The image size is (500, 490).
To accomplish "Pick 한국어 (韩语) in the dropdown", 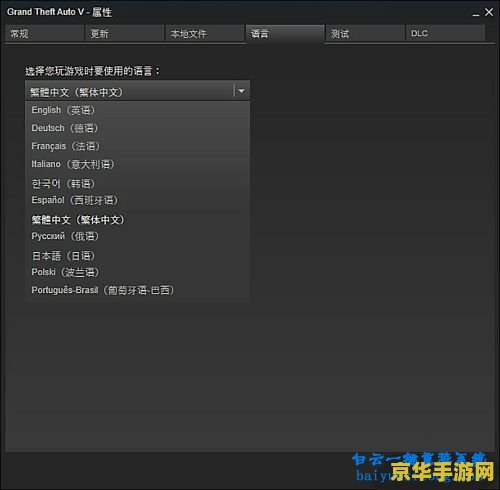I will pyautogui.click(x=137, y=184).
